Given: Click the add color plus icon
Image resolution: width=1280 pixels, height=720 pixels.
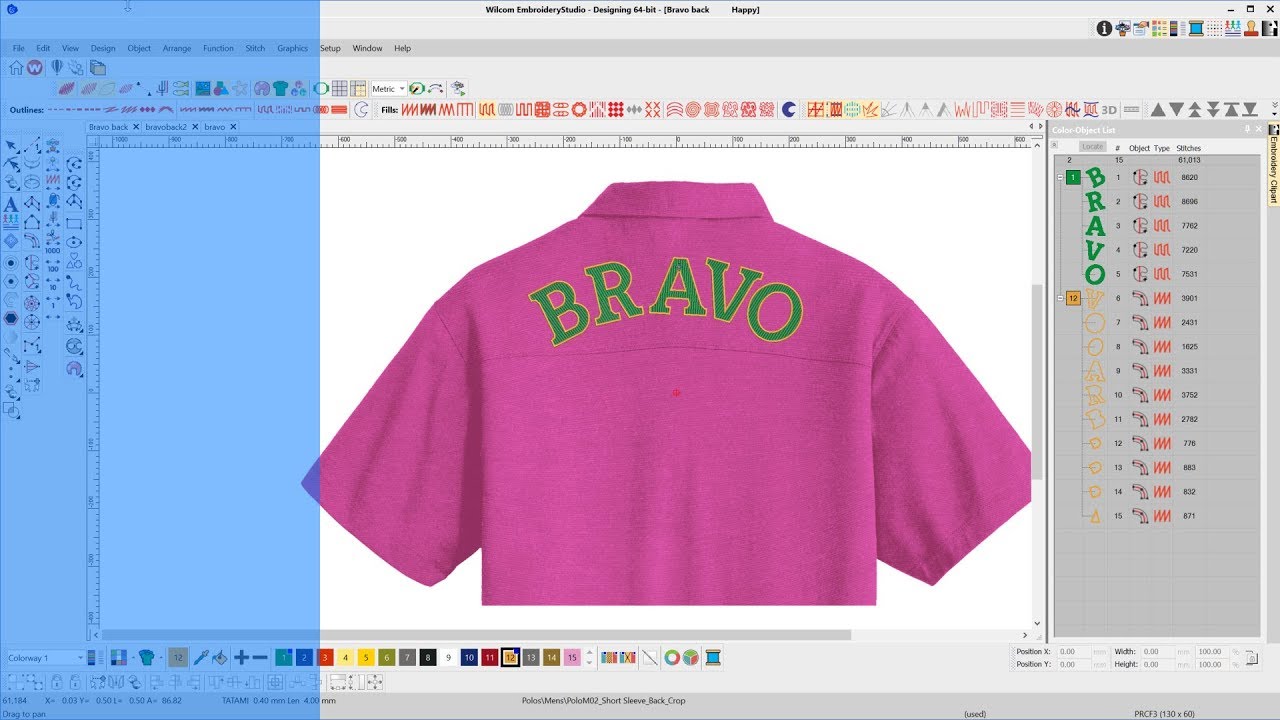Looking at the screenshot, I should [241, 658].
